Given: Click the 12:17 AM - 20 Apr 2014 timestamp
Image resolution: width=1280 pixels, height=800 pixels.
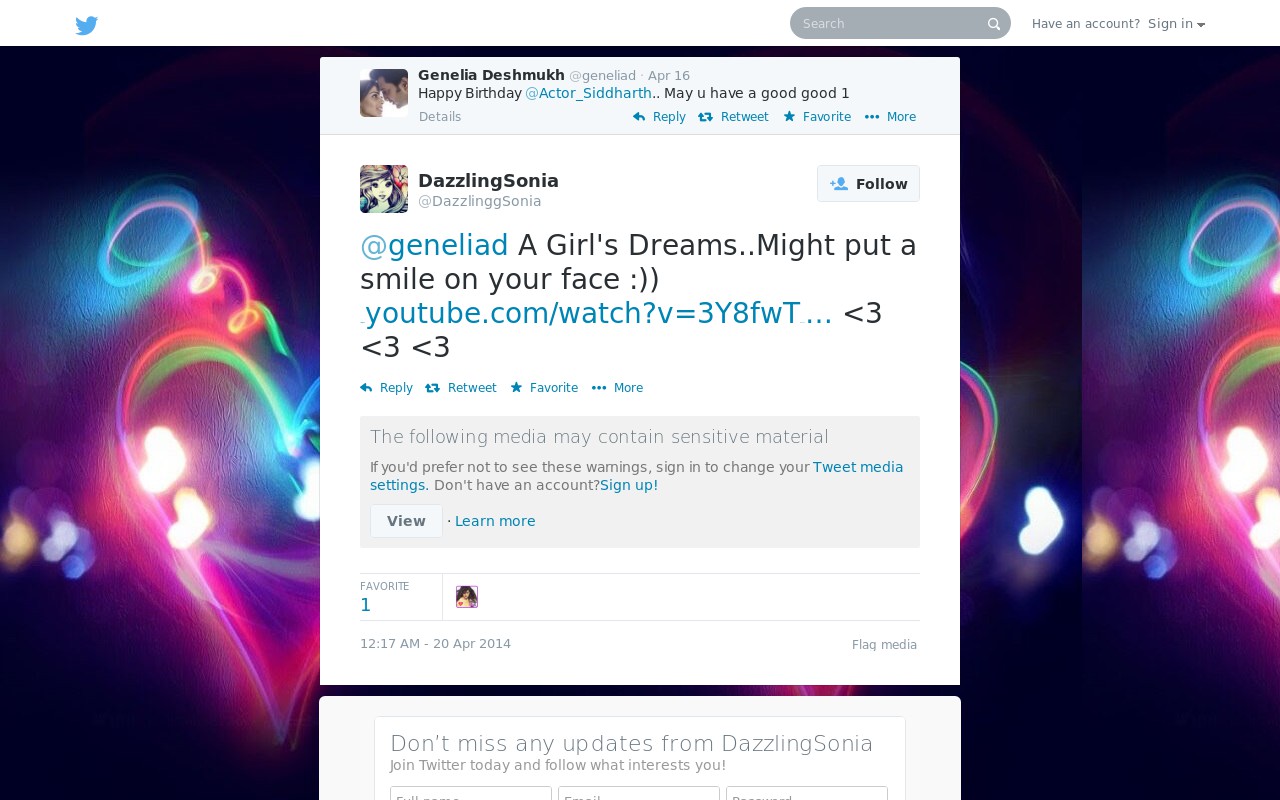Looking at the screenshot, I should point(435,644).
